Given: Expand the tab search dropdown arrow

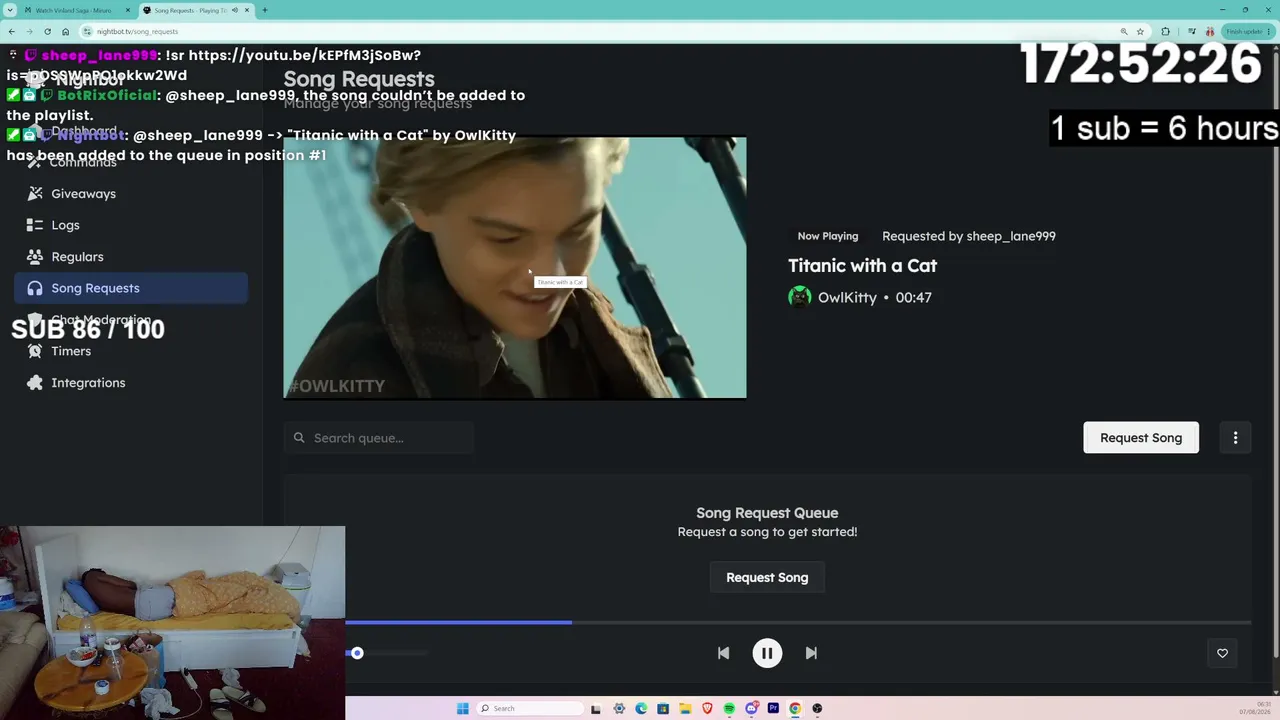Looking at the screenshot, I should pyautogui.click(x=11, y=10).
